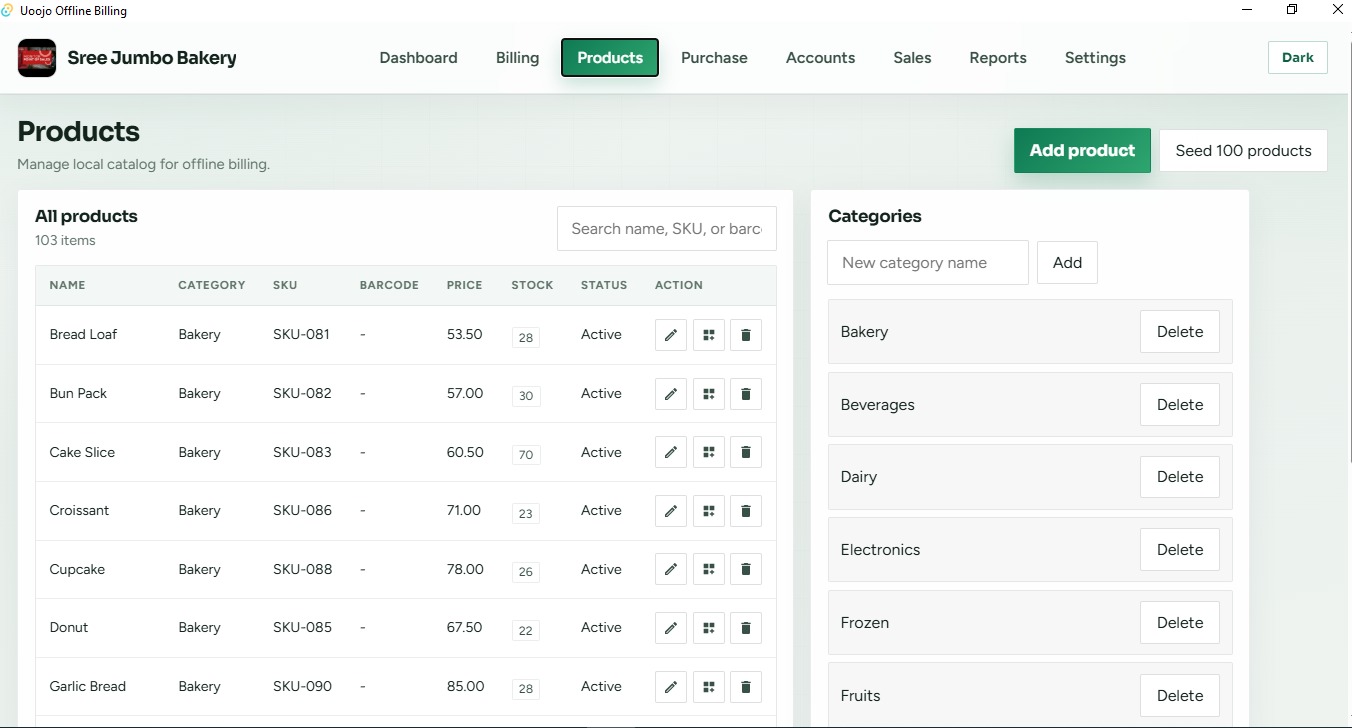Edit the Croissant product
Screen dimensions: 1352x728
[x=671, y=511]
